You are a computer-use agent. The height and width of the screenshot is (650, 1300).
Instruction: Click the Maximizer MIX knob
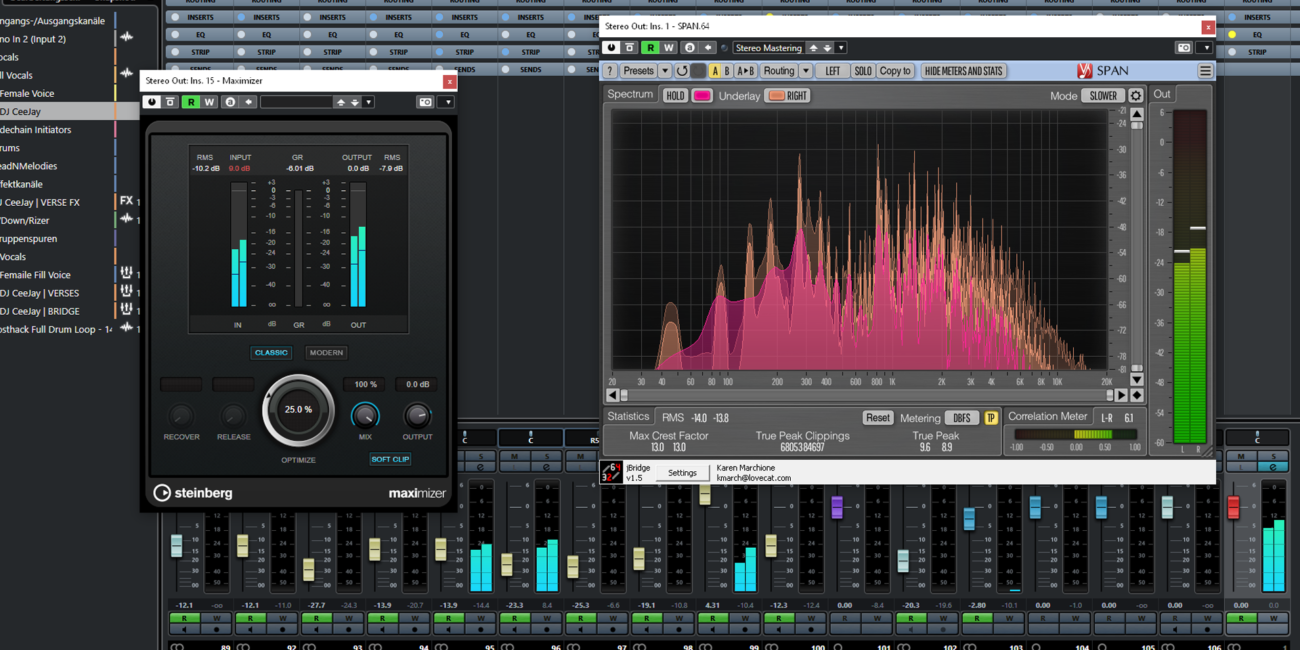(x=365, y=415)
